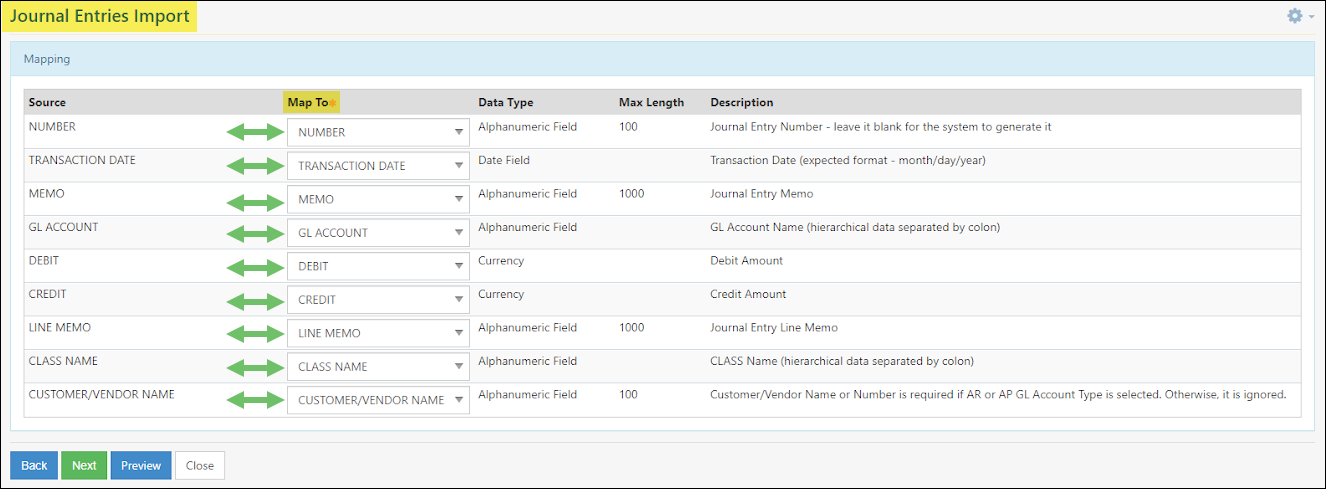
Task: Click the Preview button
Action: tap(141, 465)
